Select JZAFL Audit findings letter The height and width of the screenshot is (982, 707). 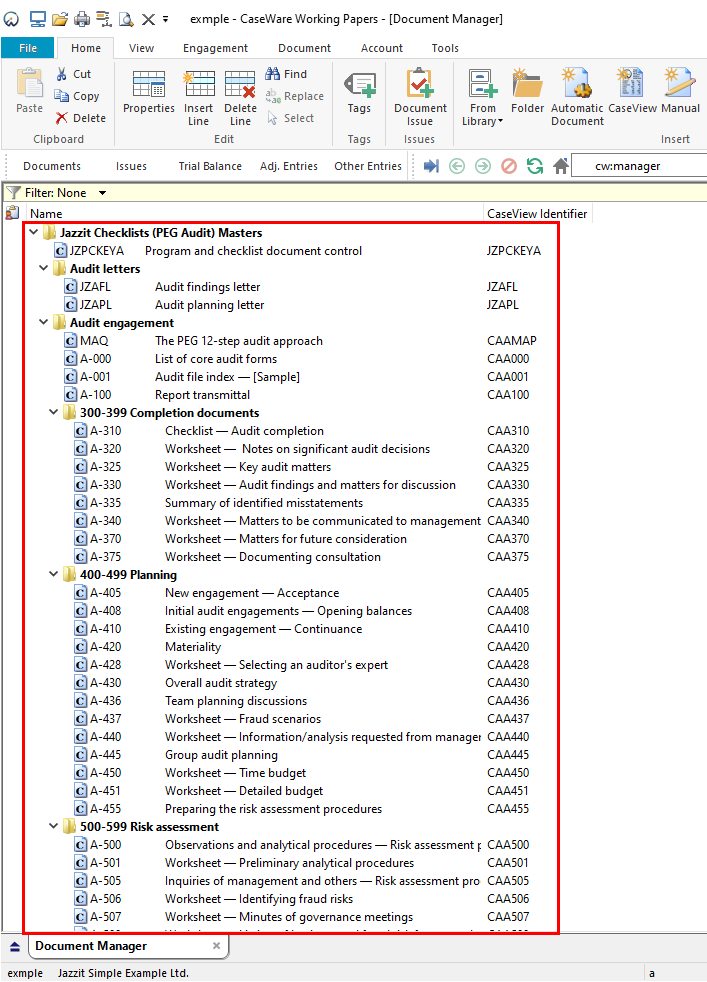click(292, 286)
